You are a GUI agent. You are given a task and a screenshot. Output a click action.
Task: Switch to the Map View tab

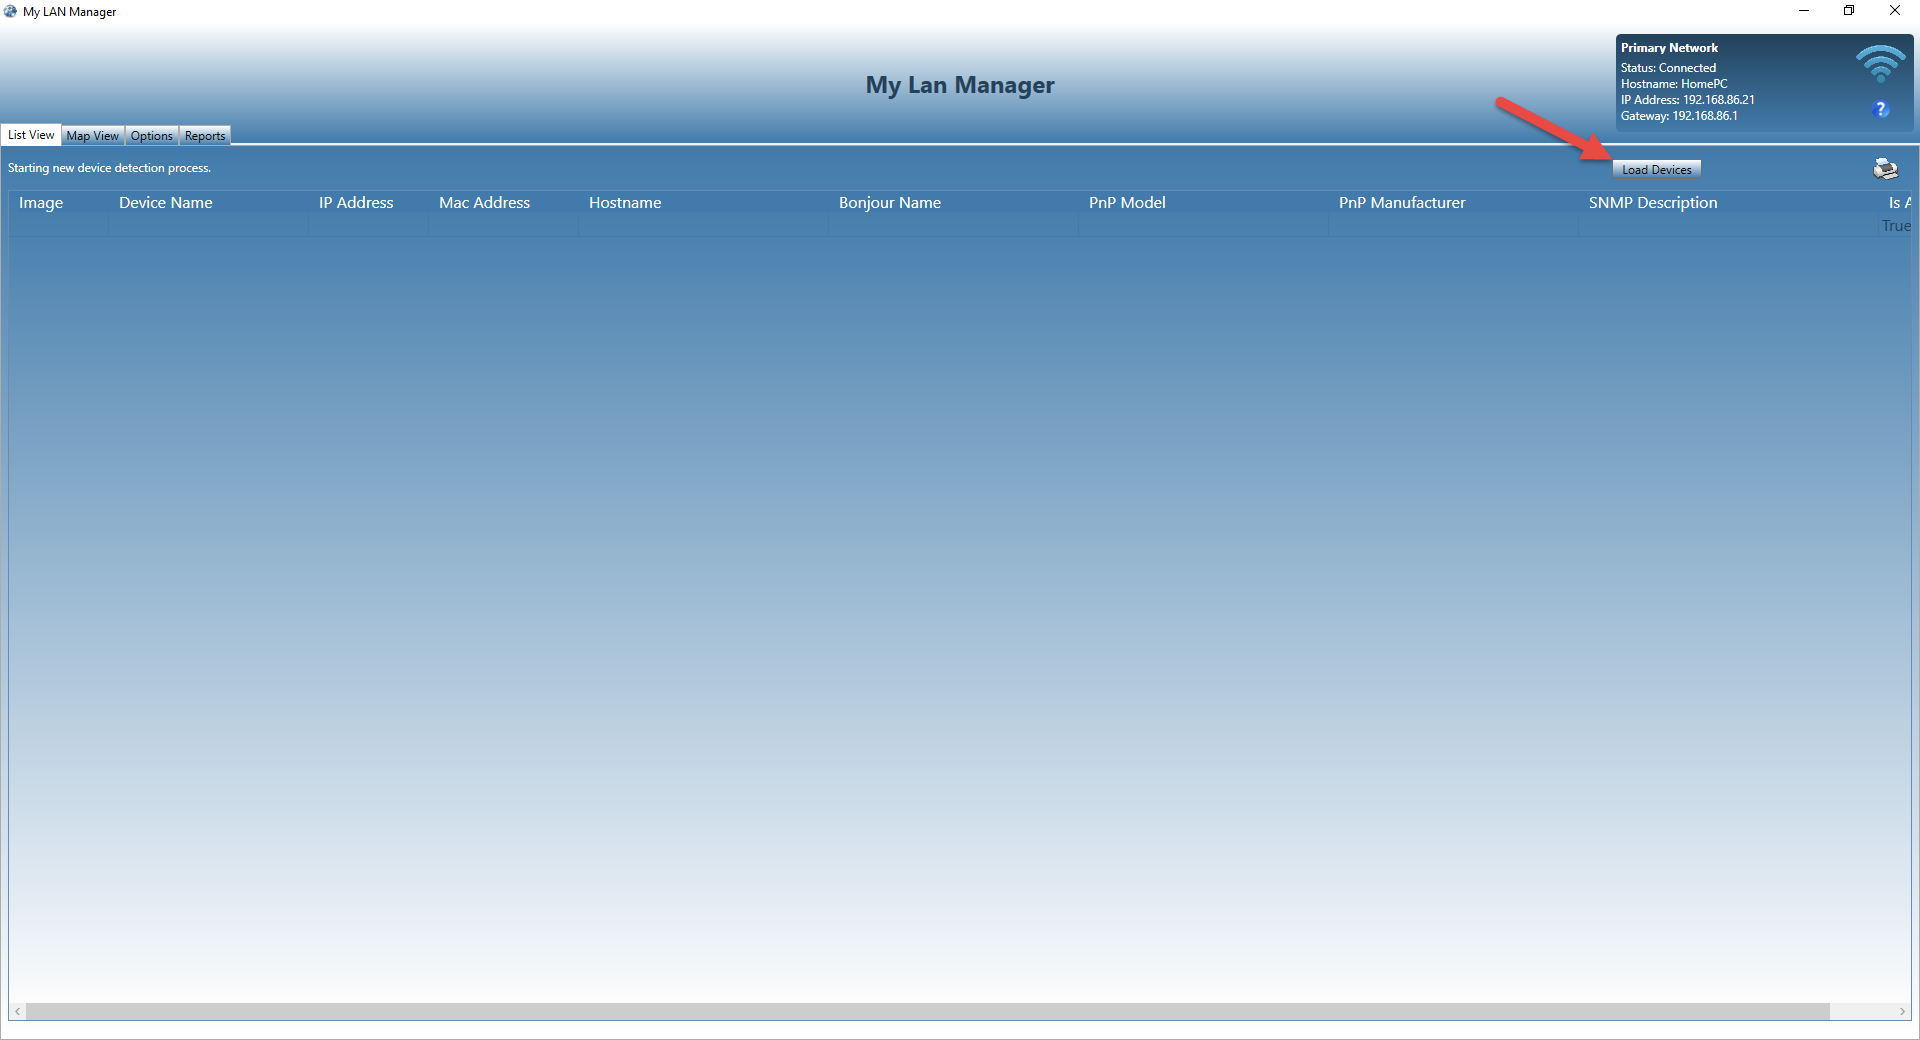(x=92, y=136)
